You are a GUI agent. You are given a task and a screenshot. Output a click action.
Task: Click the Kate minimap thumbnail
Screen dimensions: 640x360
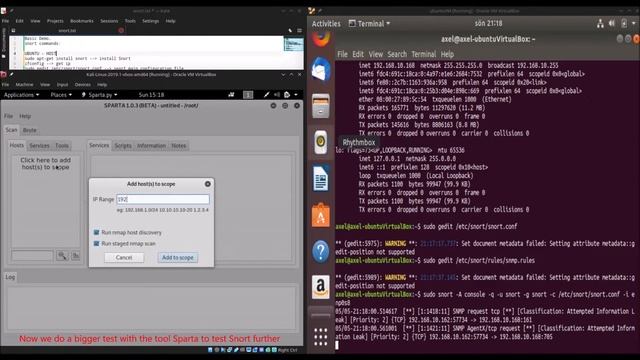click(293, 44)
